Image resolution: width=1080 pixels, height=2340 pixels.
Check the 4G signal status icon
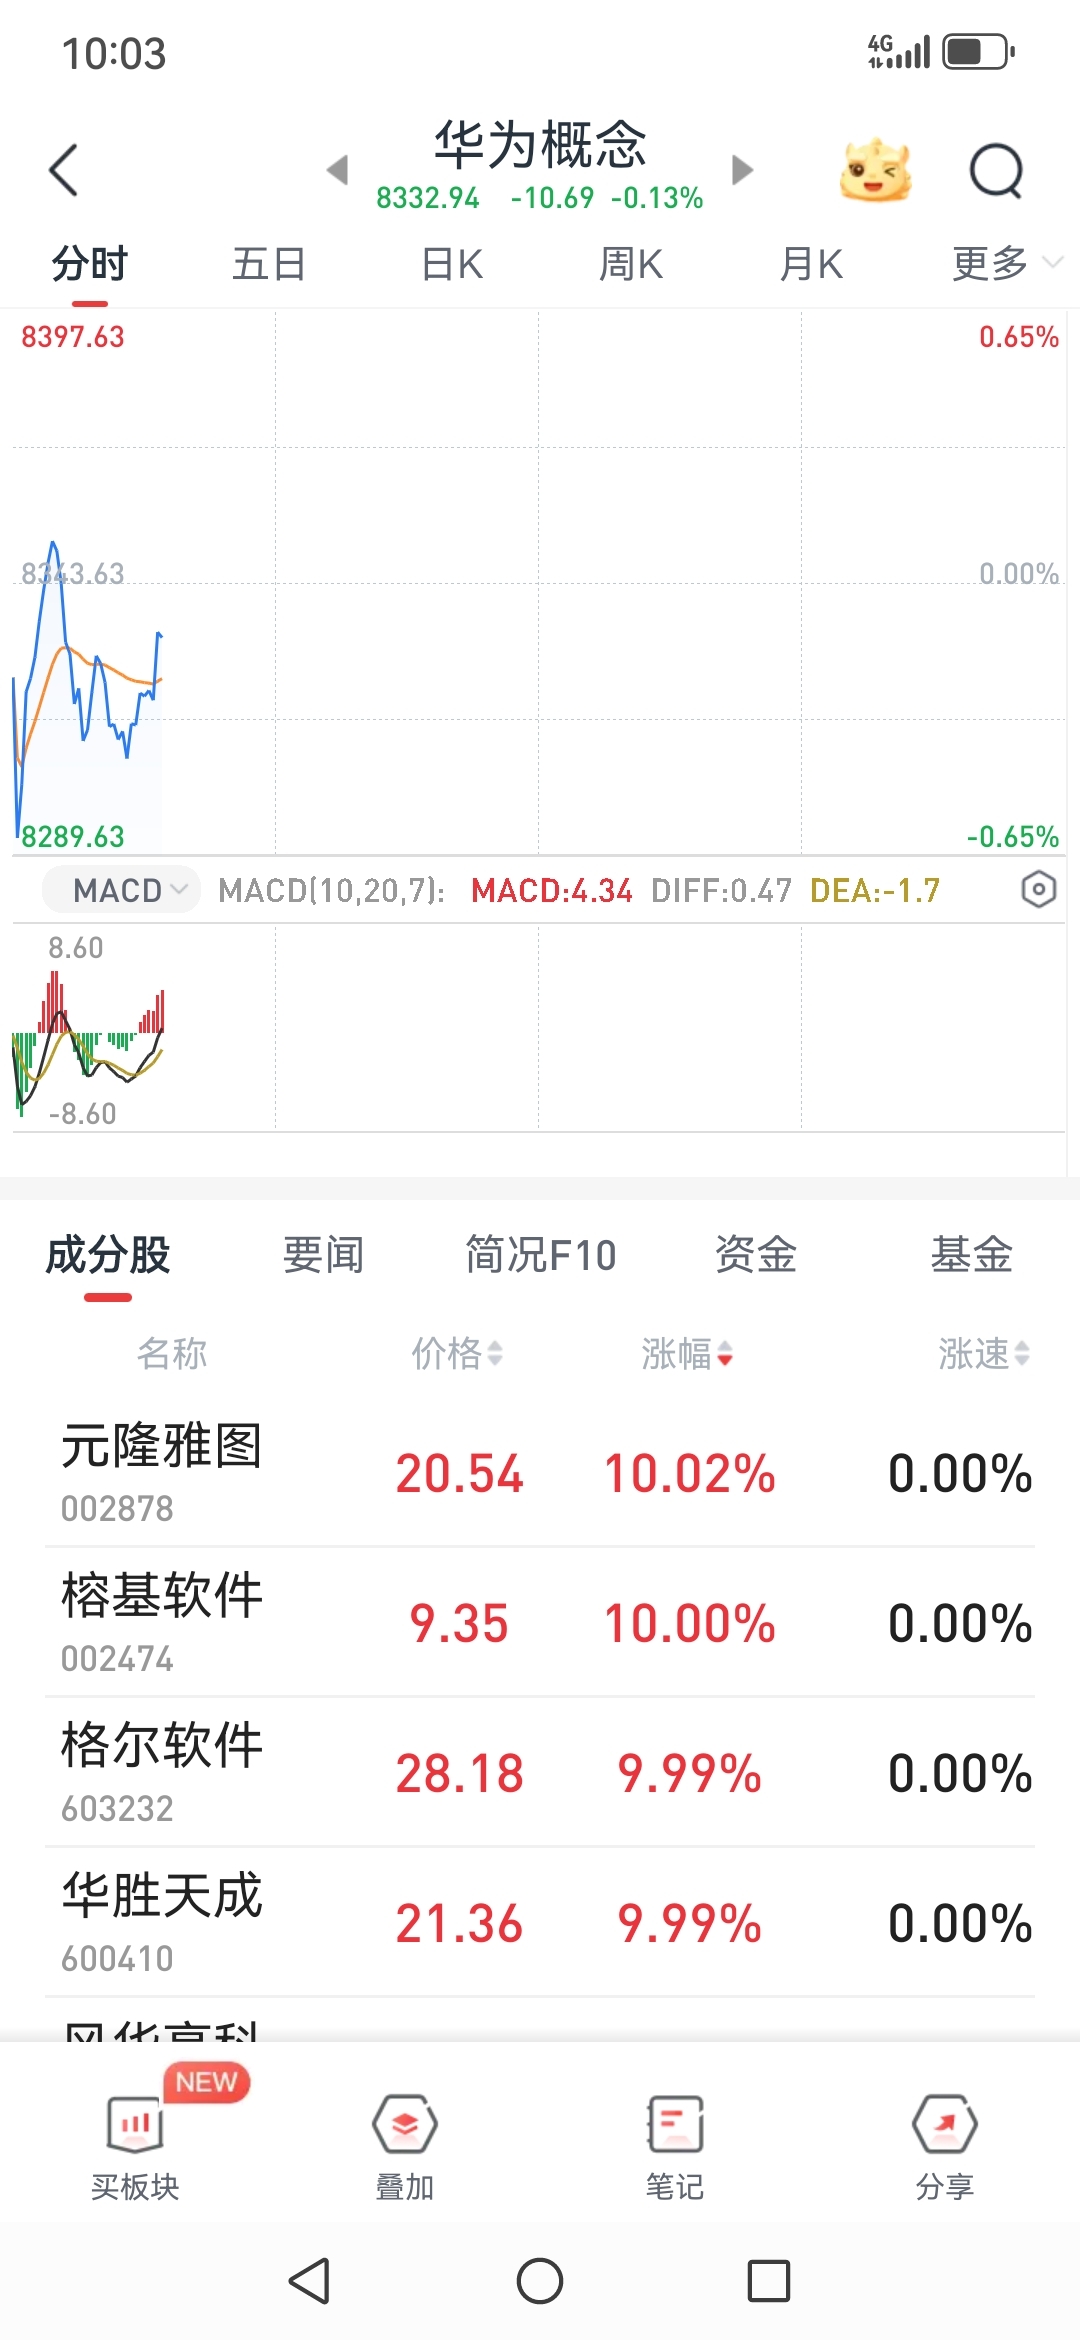click(x=898, y=51)
